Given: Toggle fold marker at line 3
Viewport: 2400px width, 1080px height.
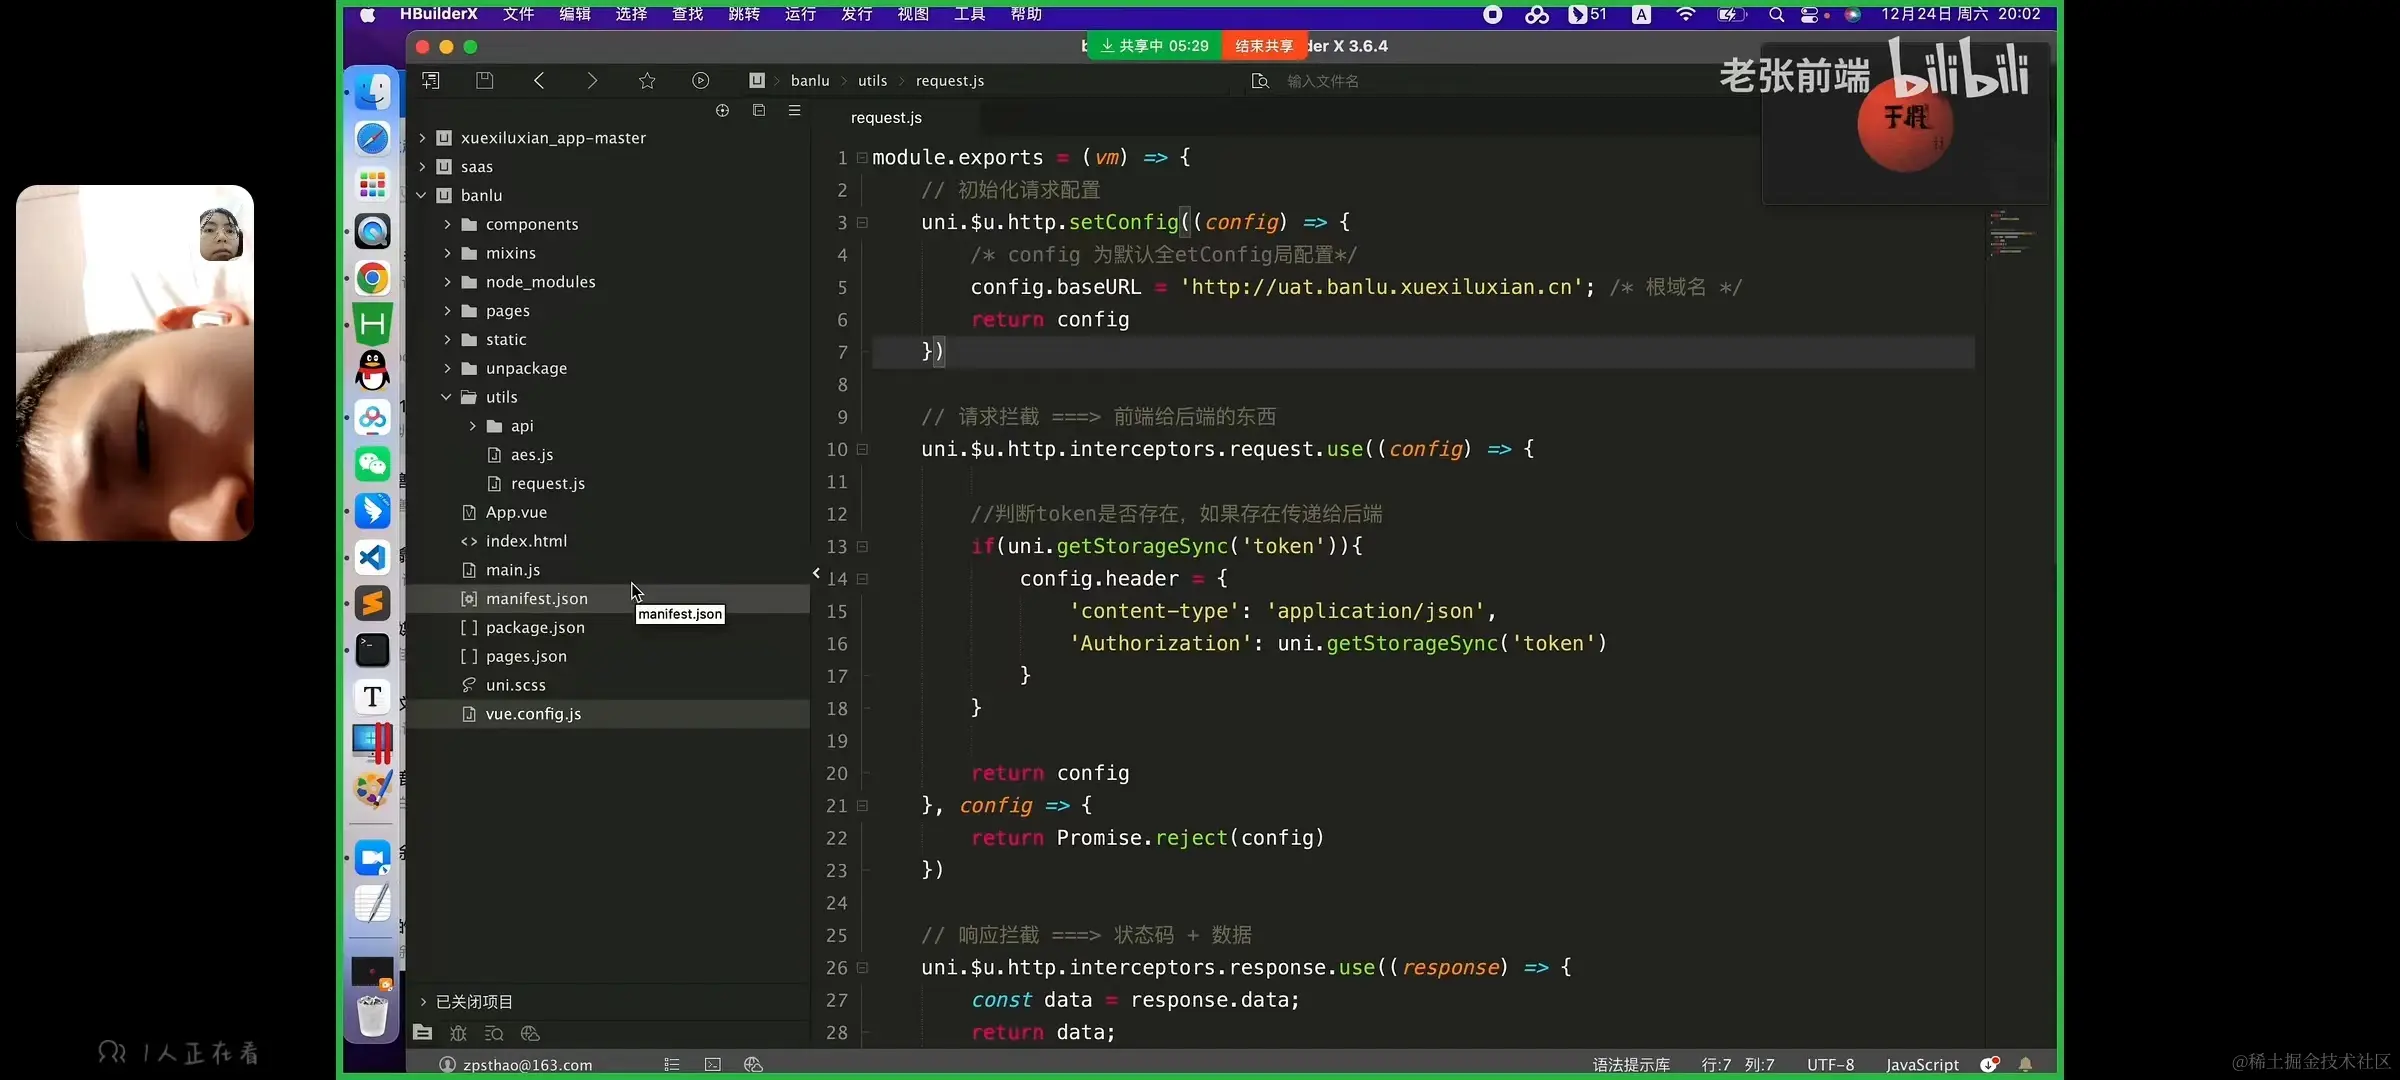Looking at the screenshot, I should pyautogui.click(x=862, y=222).
